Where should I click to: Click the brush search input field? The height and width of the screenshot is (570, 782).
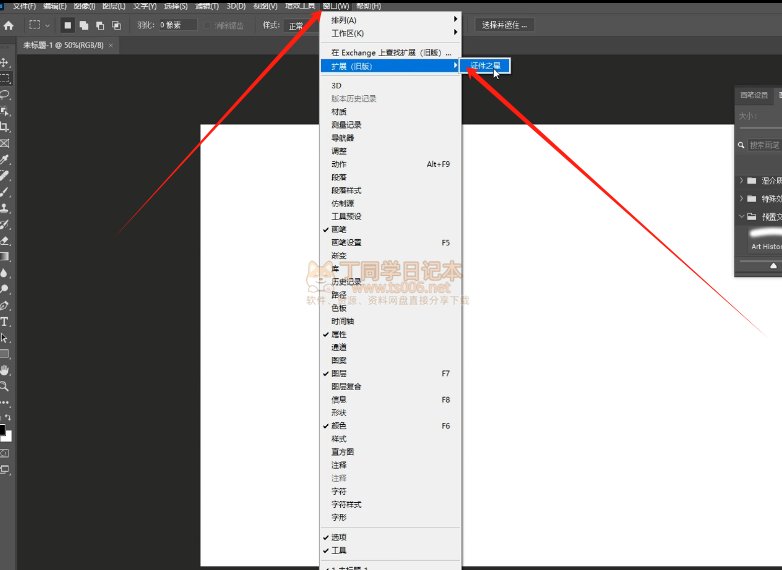765,145
